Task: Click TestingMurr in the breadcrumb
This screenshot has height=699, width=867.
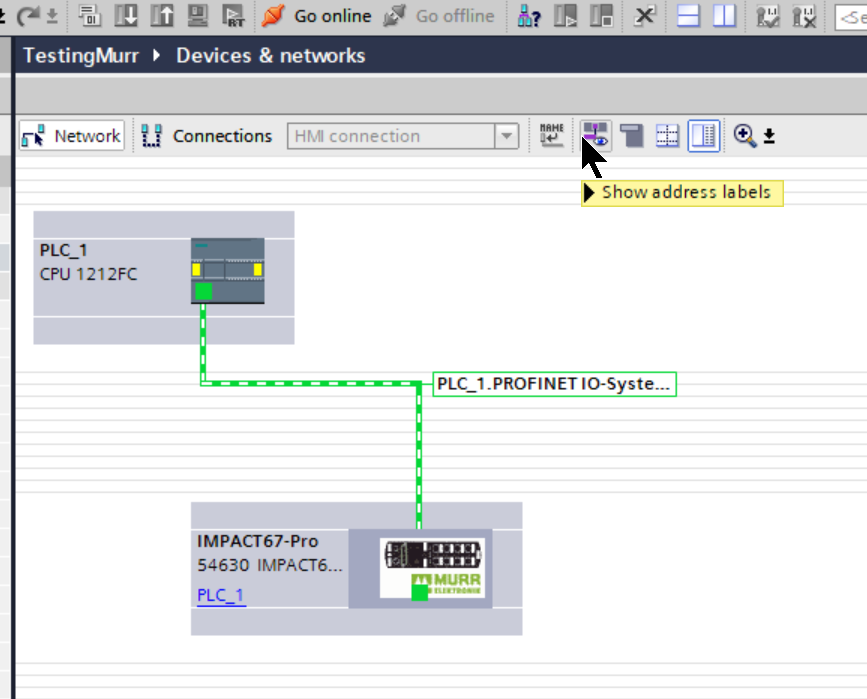Action: coord(81,55)
